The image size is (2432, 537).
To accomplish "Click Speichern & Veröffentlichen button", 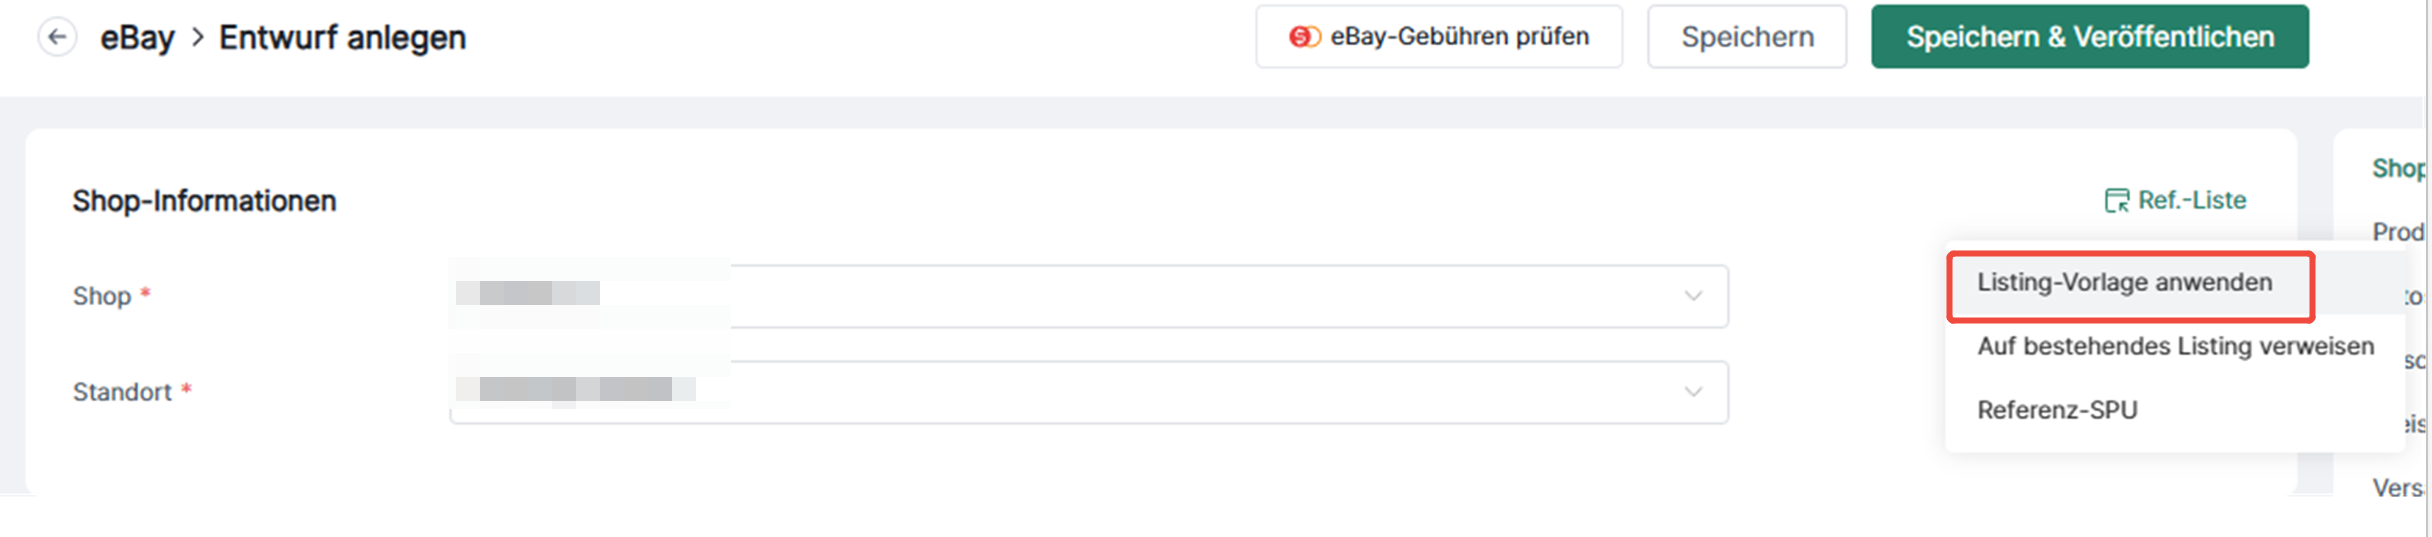I will point(2090,37).
